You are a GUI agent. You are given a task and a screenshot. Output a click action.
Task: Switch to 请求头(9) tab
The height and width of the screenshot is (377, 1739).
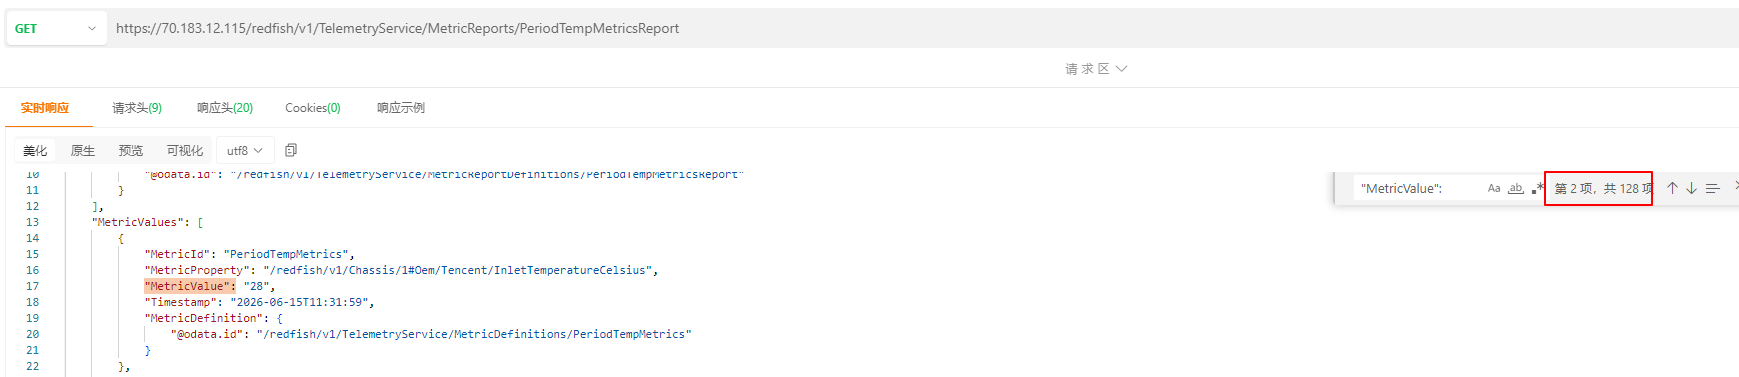point(137,108)
